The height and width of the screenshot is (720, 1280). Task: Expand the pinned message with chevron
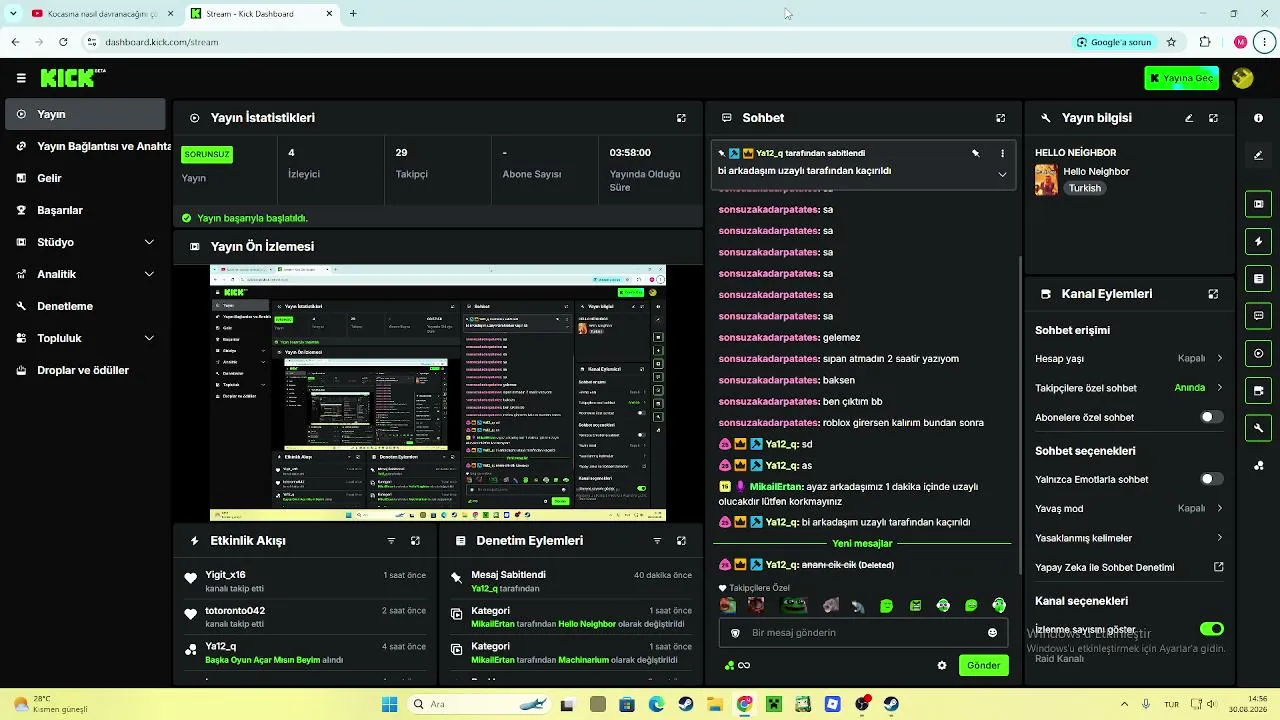point(1002,174)
